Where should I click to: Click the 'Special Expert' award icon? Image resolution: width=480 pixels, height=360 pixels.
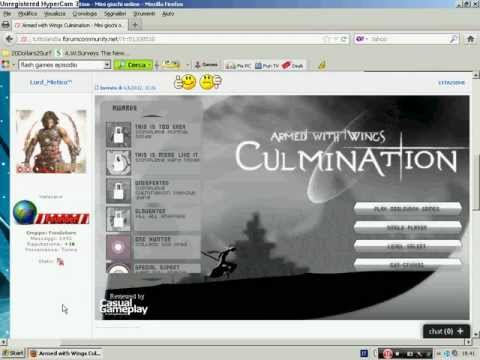[118, 268]
